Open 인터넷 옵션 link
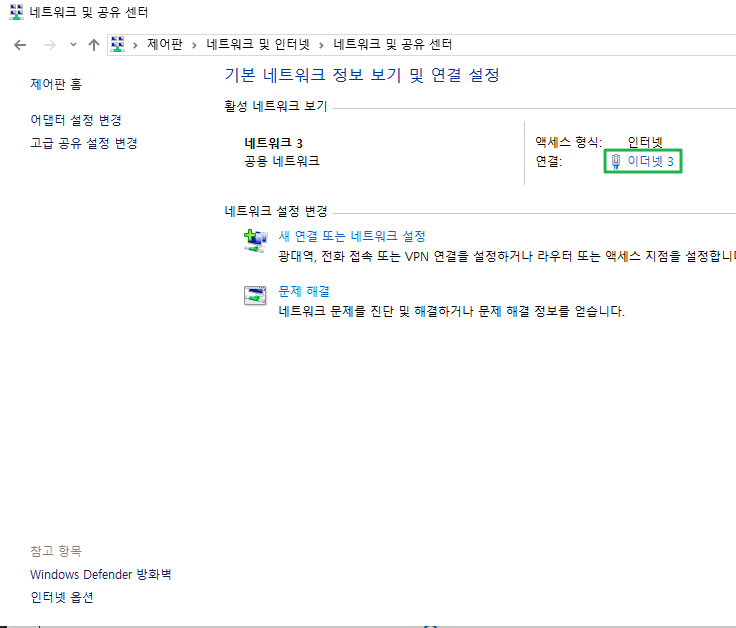This screenshot has width=736, height=628. click(62, 597)
